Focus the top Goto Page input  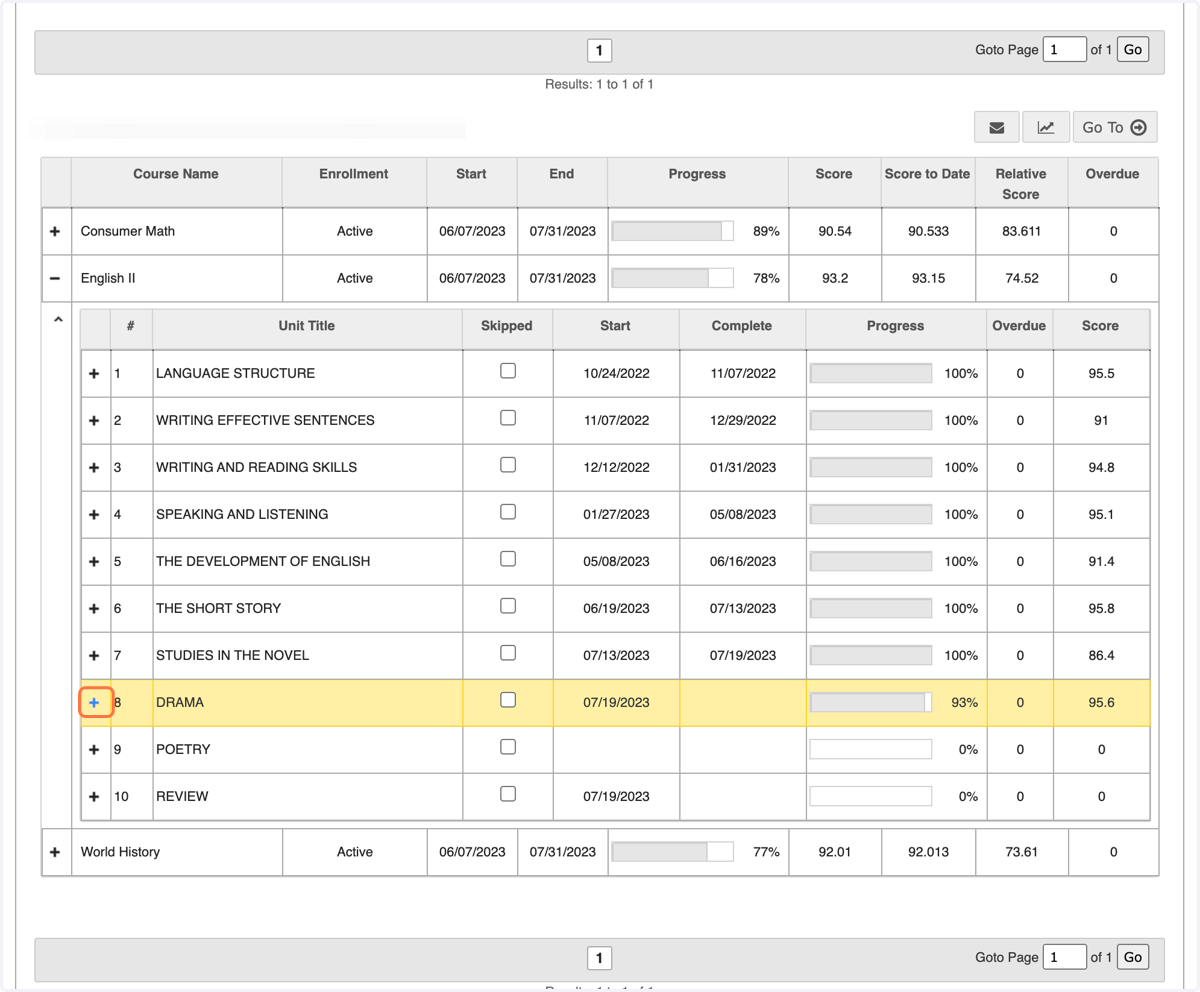1065,49
